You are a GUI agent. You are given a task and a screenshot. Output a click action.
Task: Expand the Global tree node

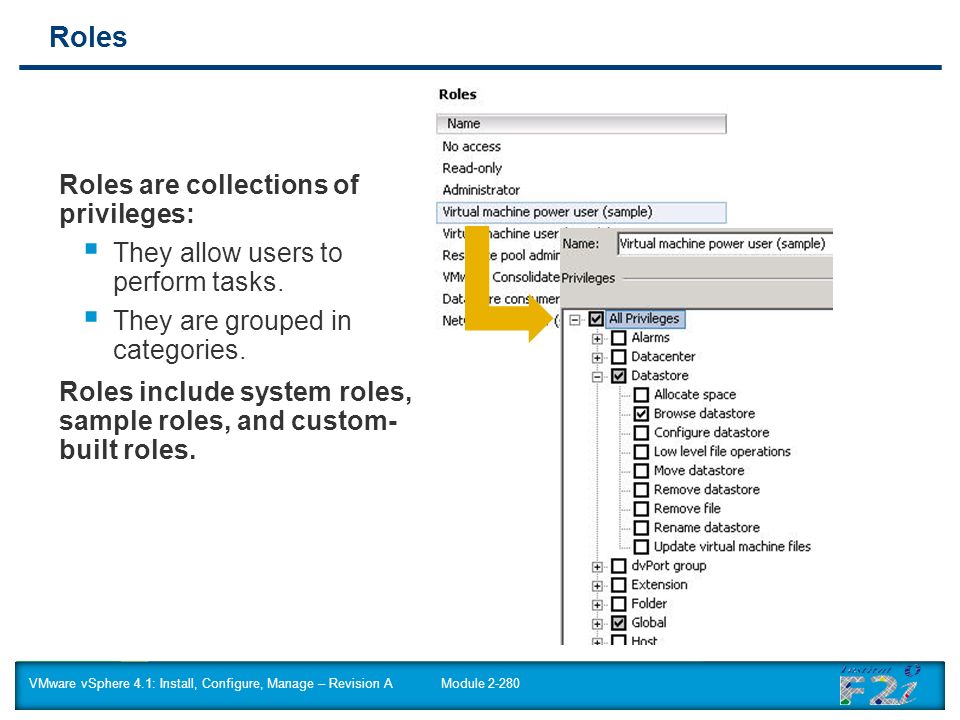pos(597,624)
